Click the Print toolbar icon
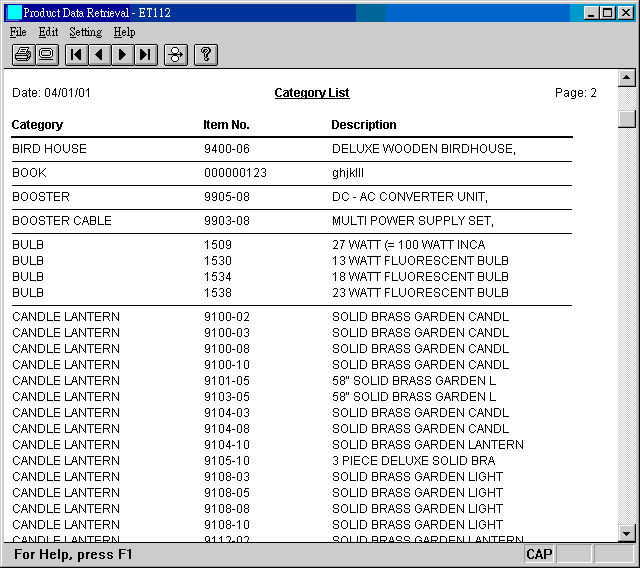This screenshot has width=640, height=568. [x=23, y=54]
